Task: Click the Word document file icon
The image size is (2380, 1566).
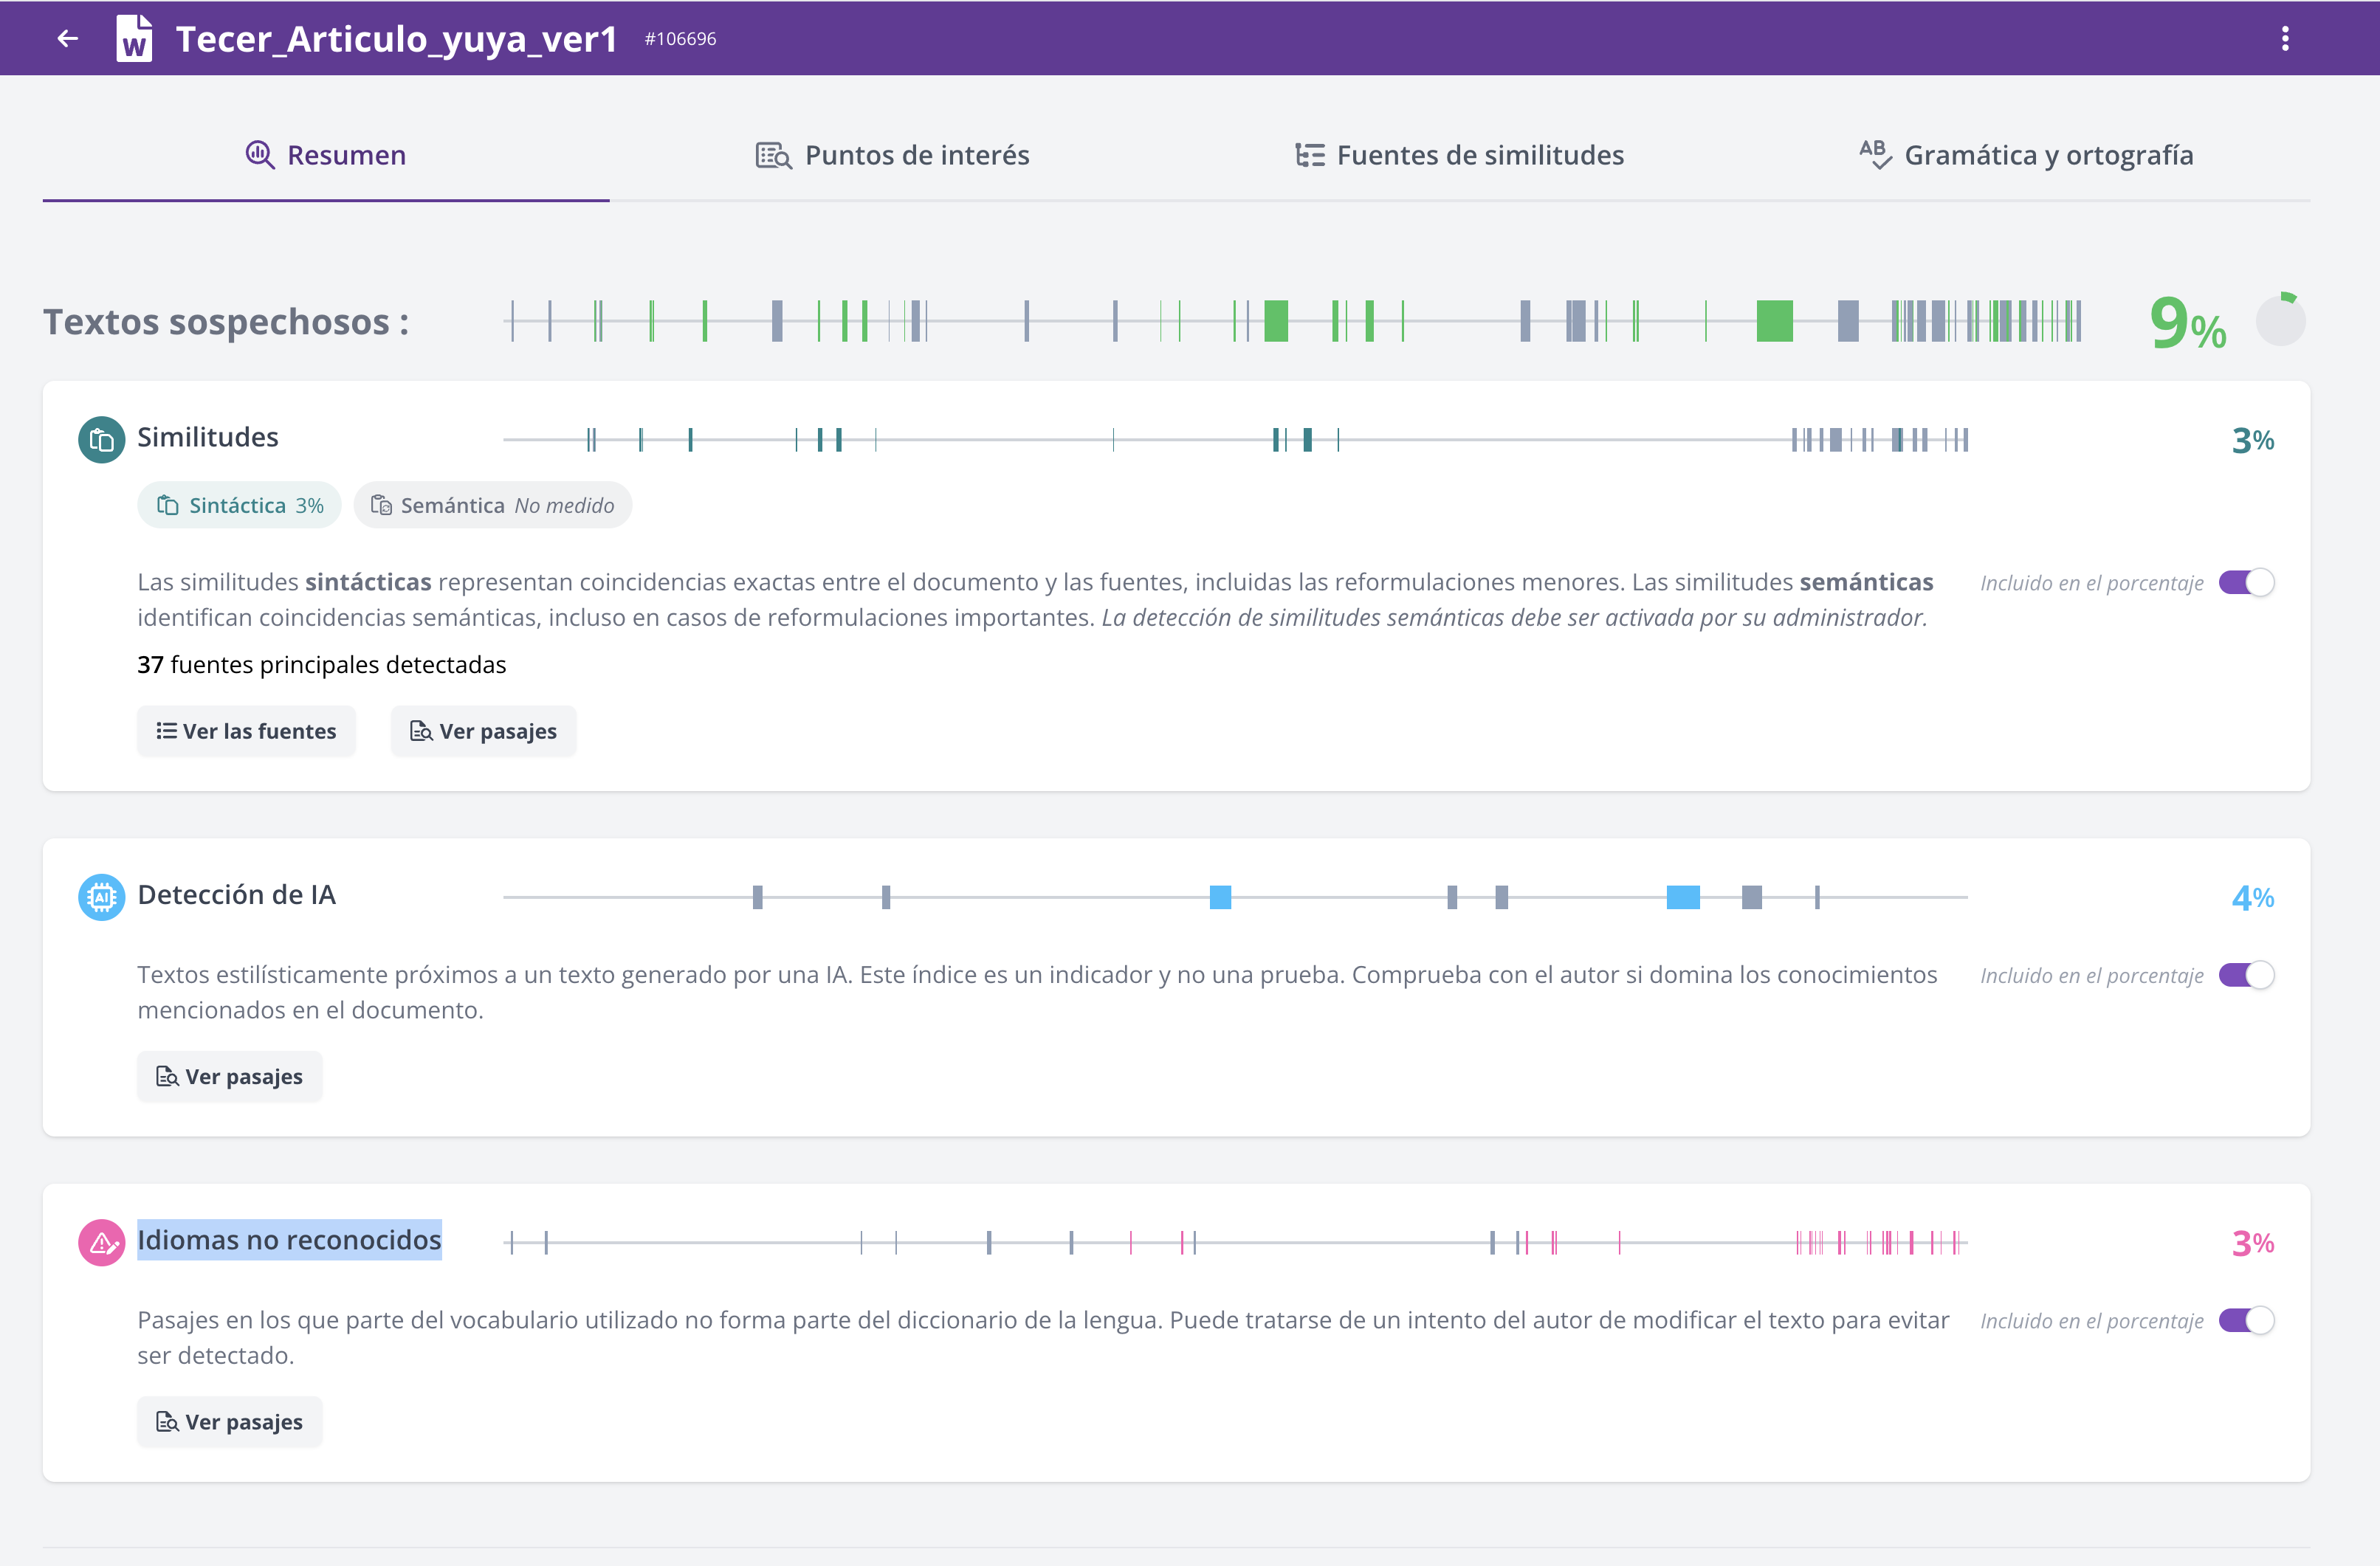Action: tap(134, 39)
